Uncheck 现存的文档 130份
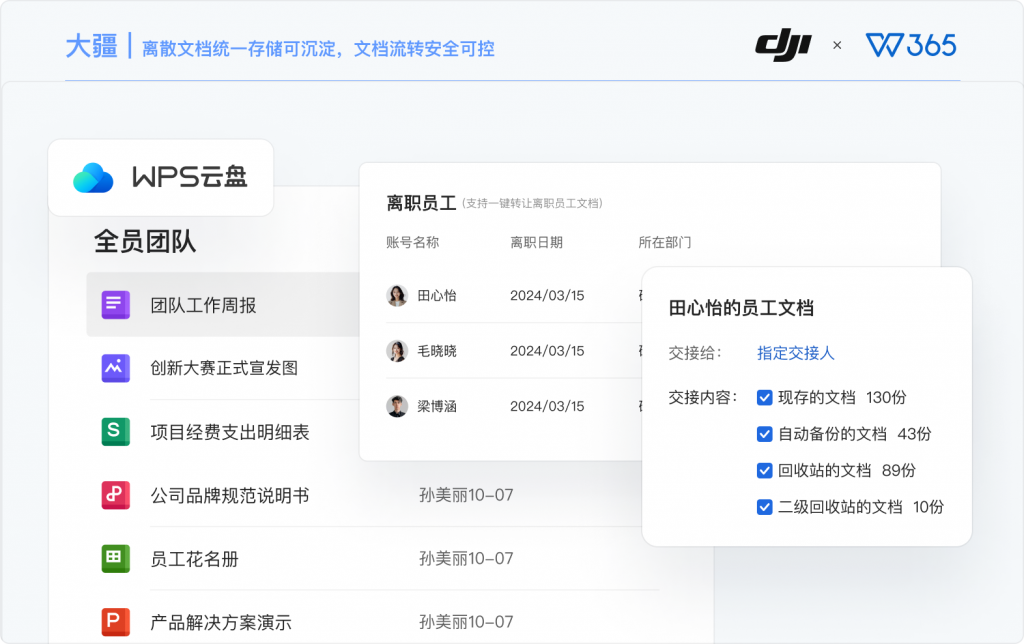This screenshot has height=644, width=1024. pos(764,398)
